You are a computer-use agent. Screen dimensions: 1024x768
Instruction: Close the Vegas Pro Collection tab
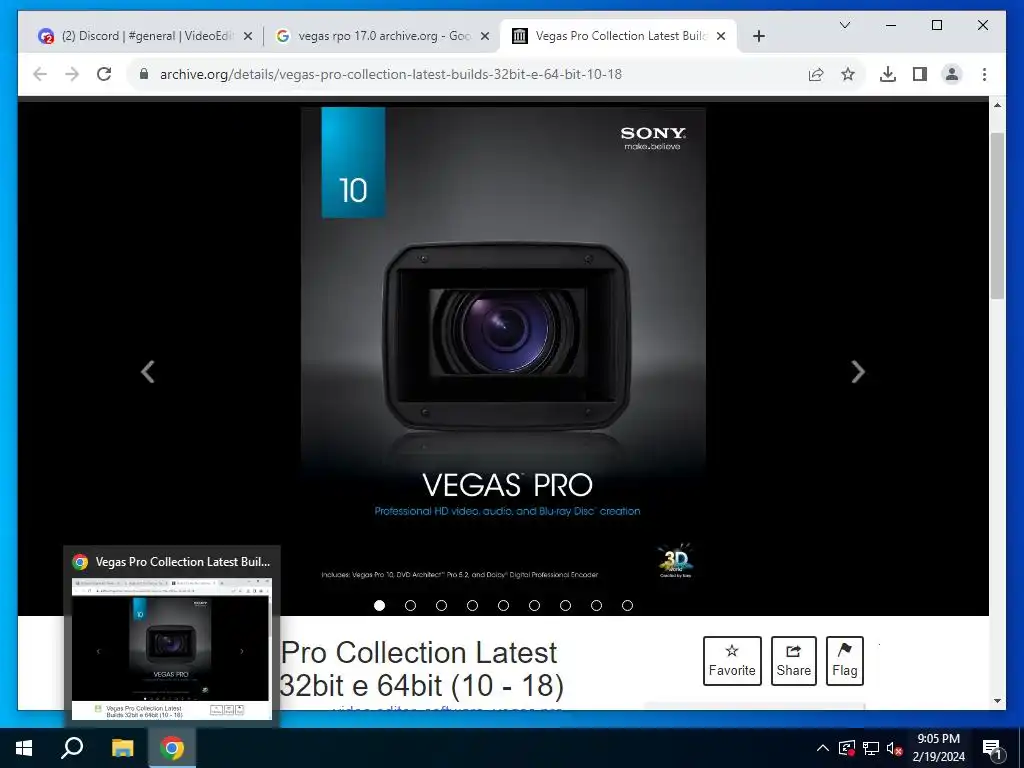tap(721, 37)
